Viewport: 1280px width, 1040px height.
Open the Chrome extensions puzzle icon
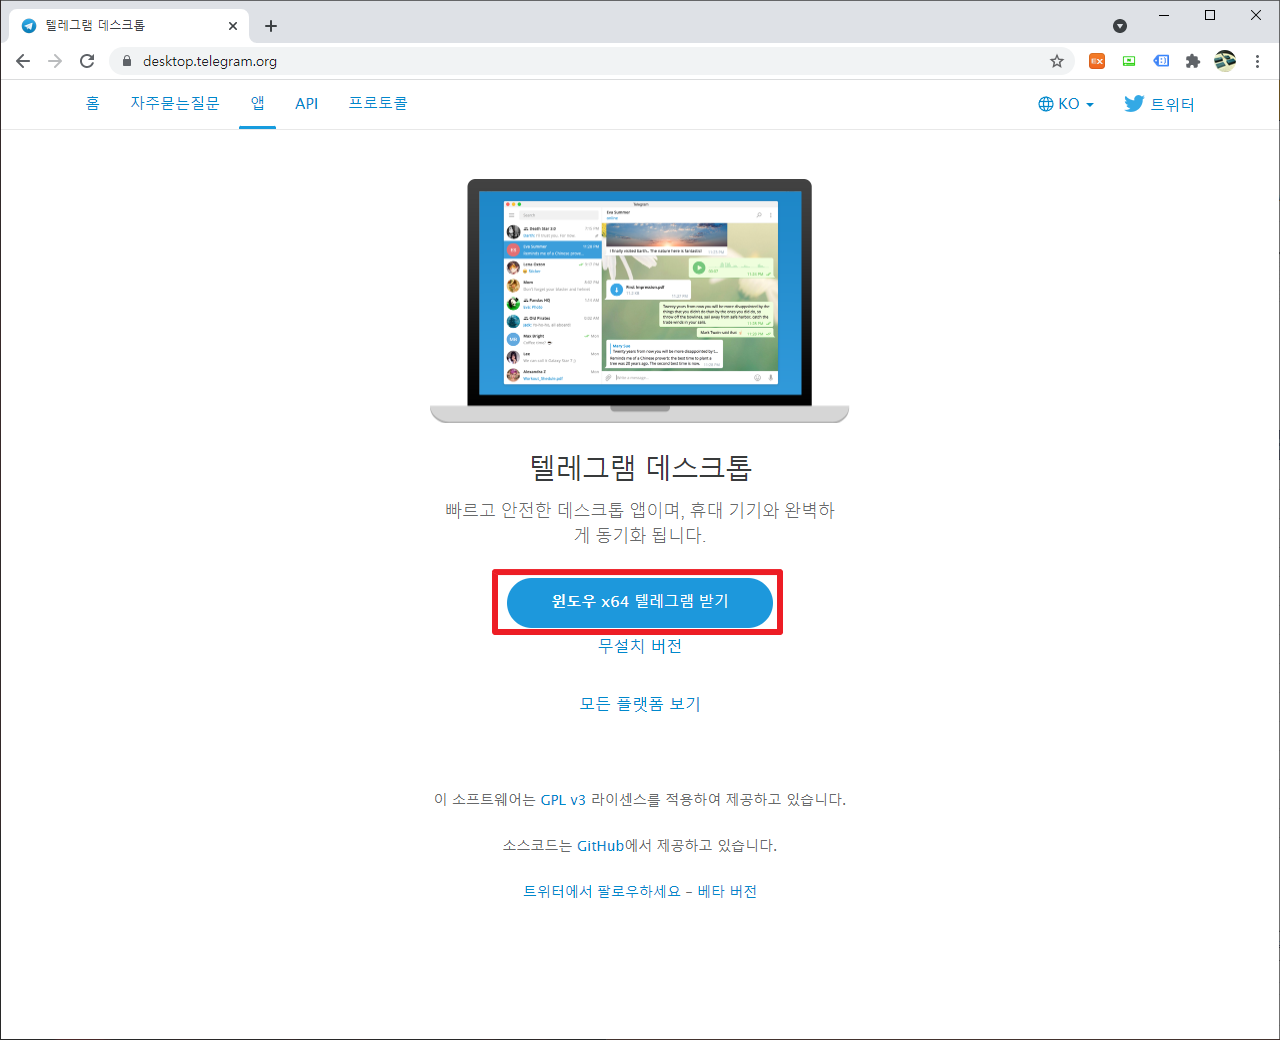(x=1193, y=61)
